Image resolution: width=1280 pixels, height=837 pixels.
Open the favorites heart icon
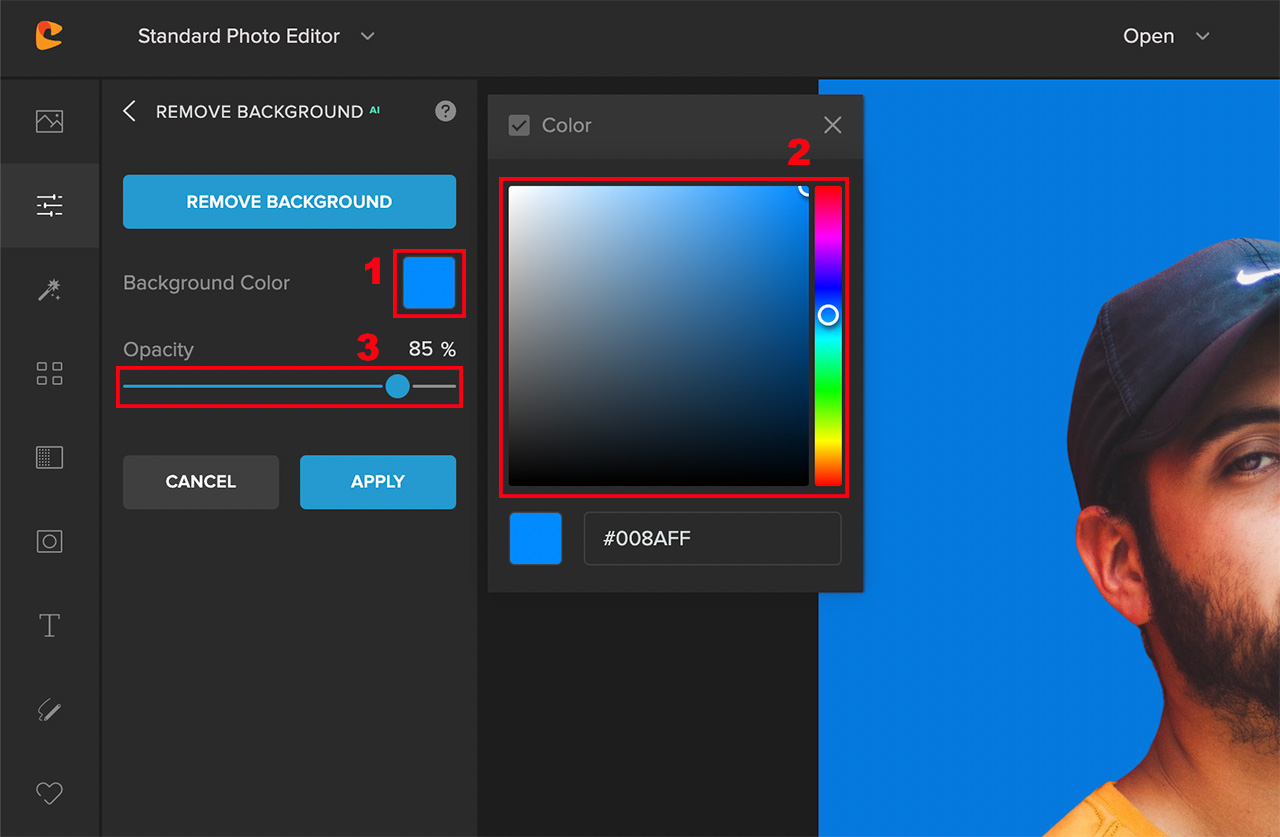[49, 794]
